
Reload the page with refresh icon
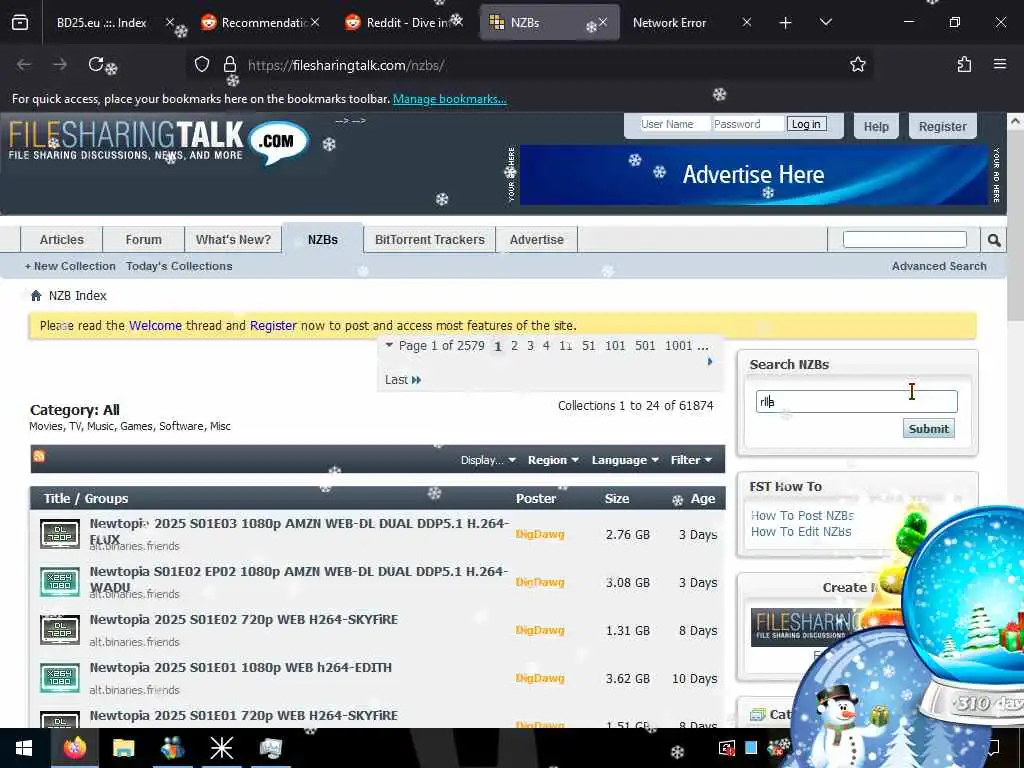point(96,65)
